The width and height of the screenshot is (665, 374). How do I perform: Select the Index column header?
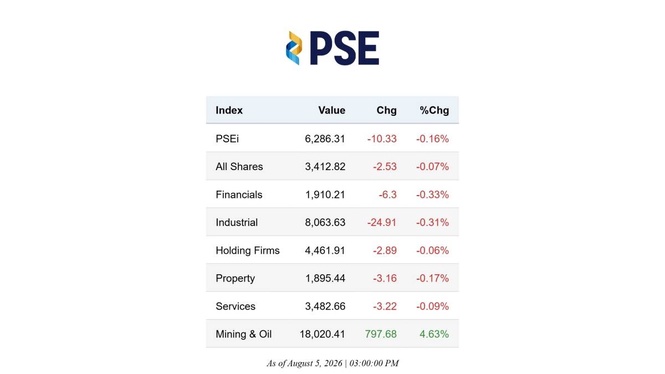point(229,110)
